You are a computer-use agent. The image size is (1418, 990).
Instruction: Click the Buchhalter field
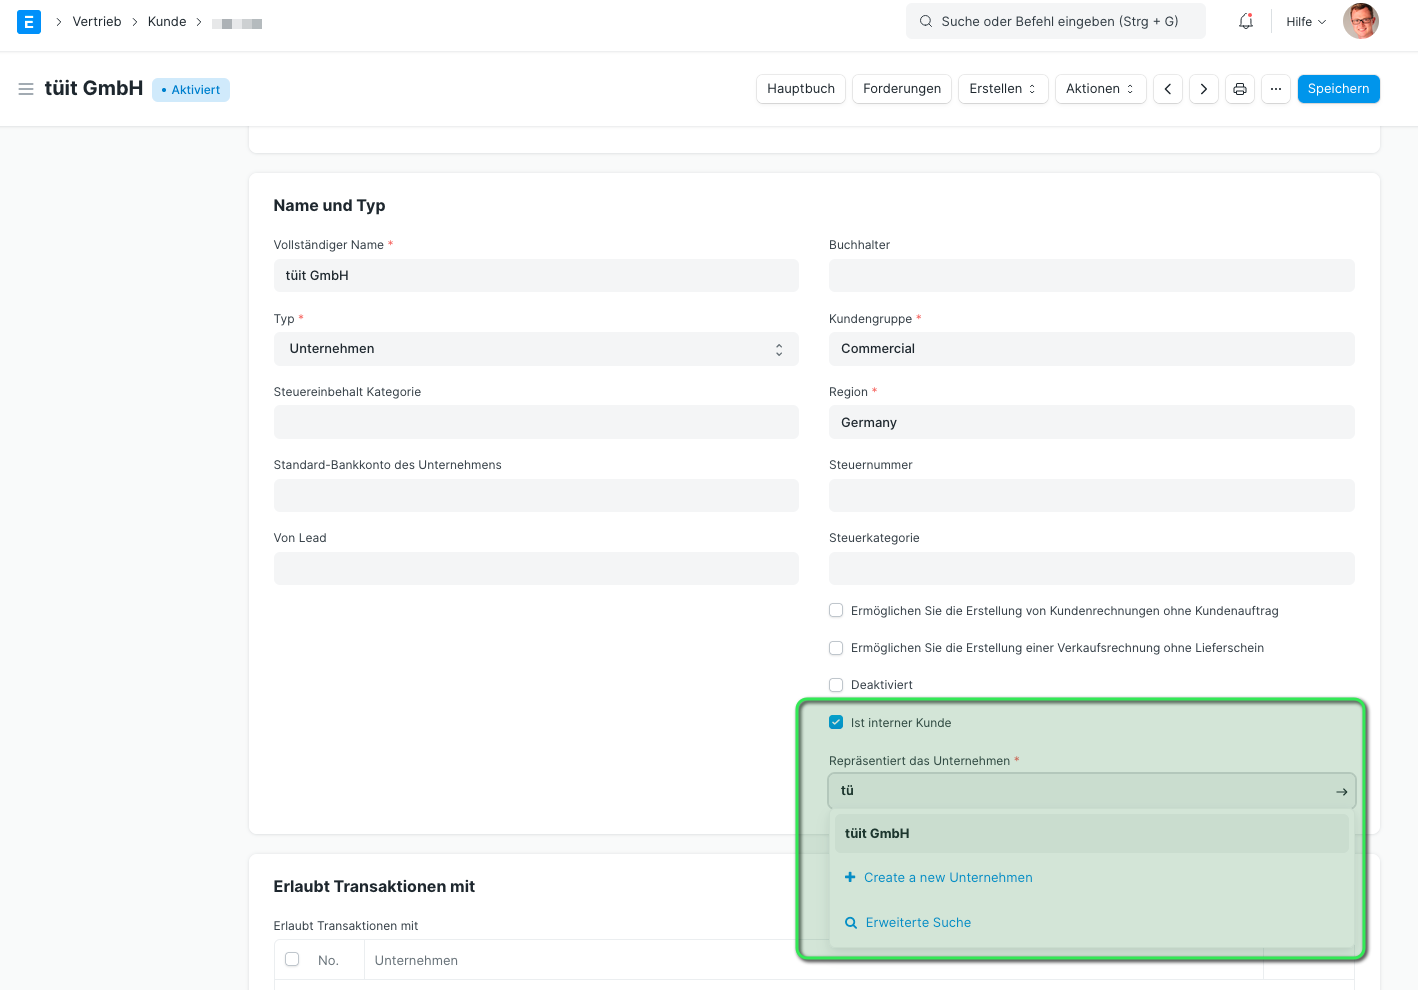(1092, 276)
